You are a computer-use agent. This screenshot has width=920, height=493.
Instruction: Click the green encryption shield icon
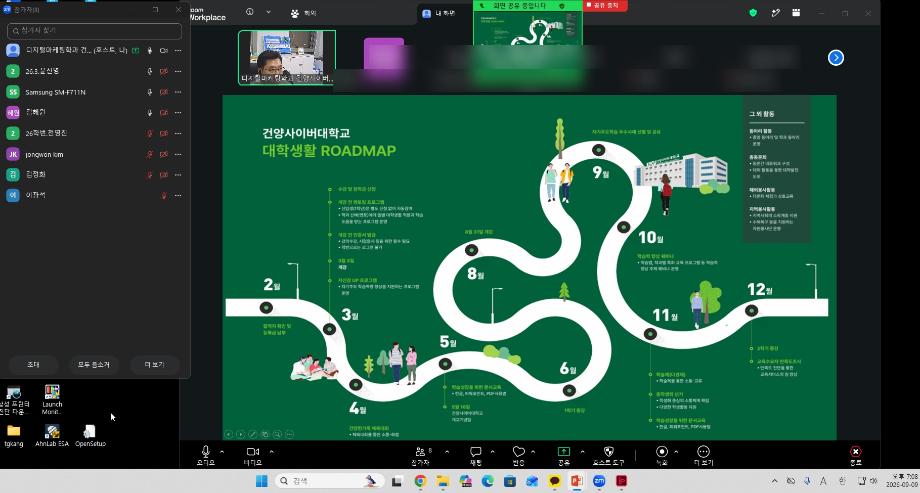(753, 12)
